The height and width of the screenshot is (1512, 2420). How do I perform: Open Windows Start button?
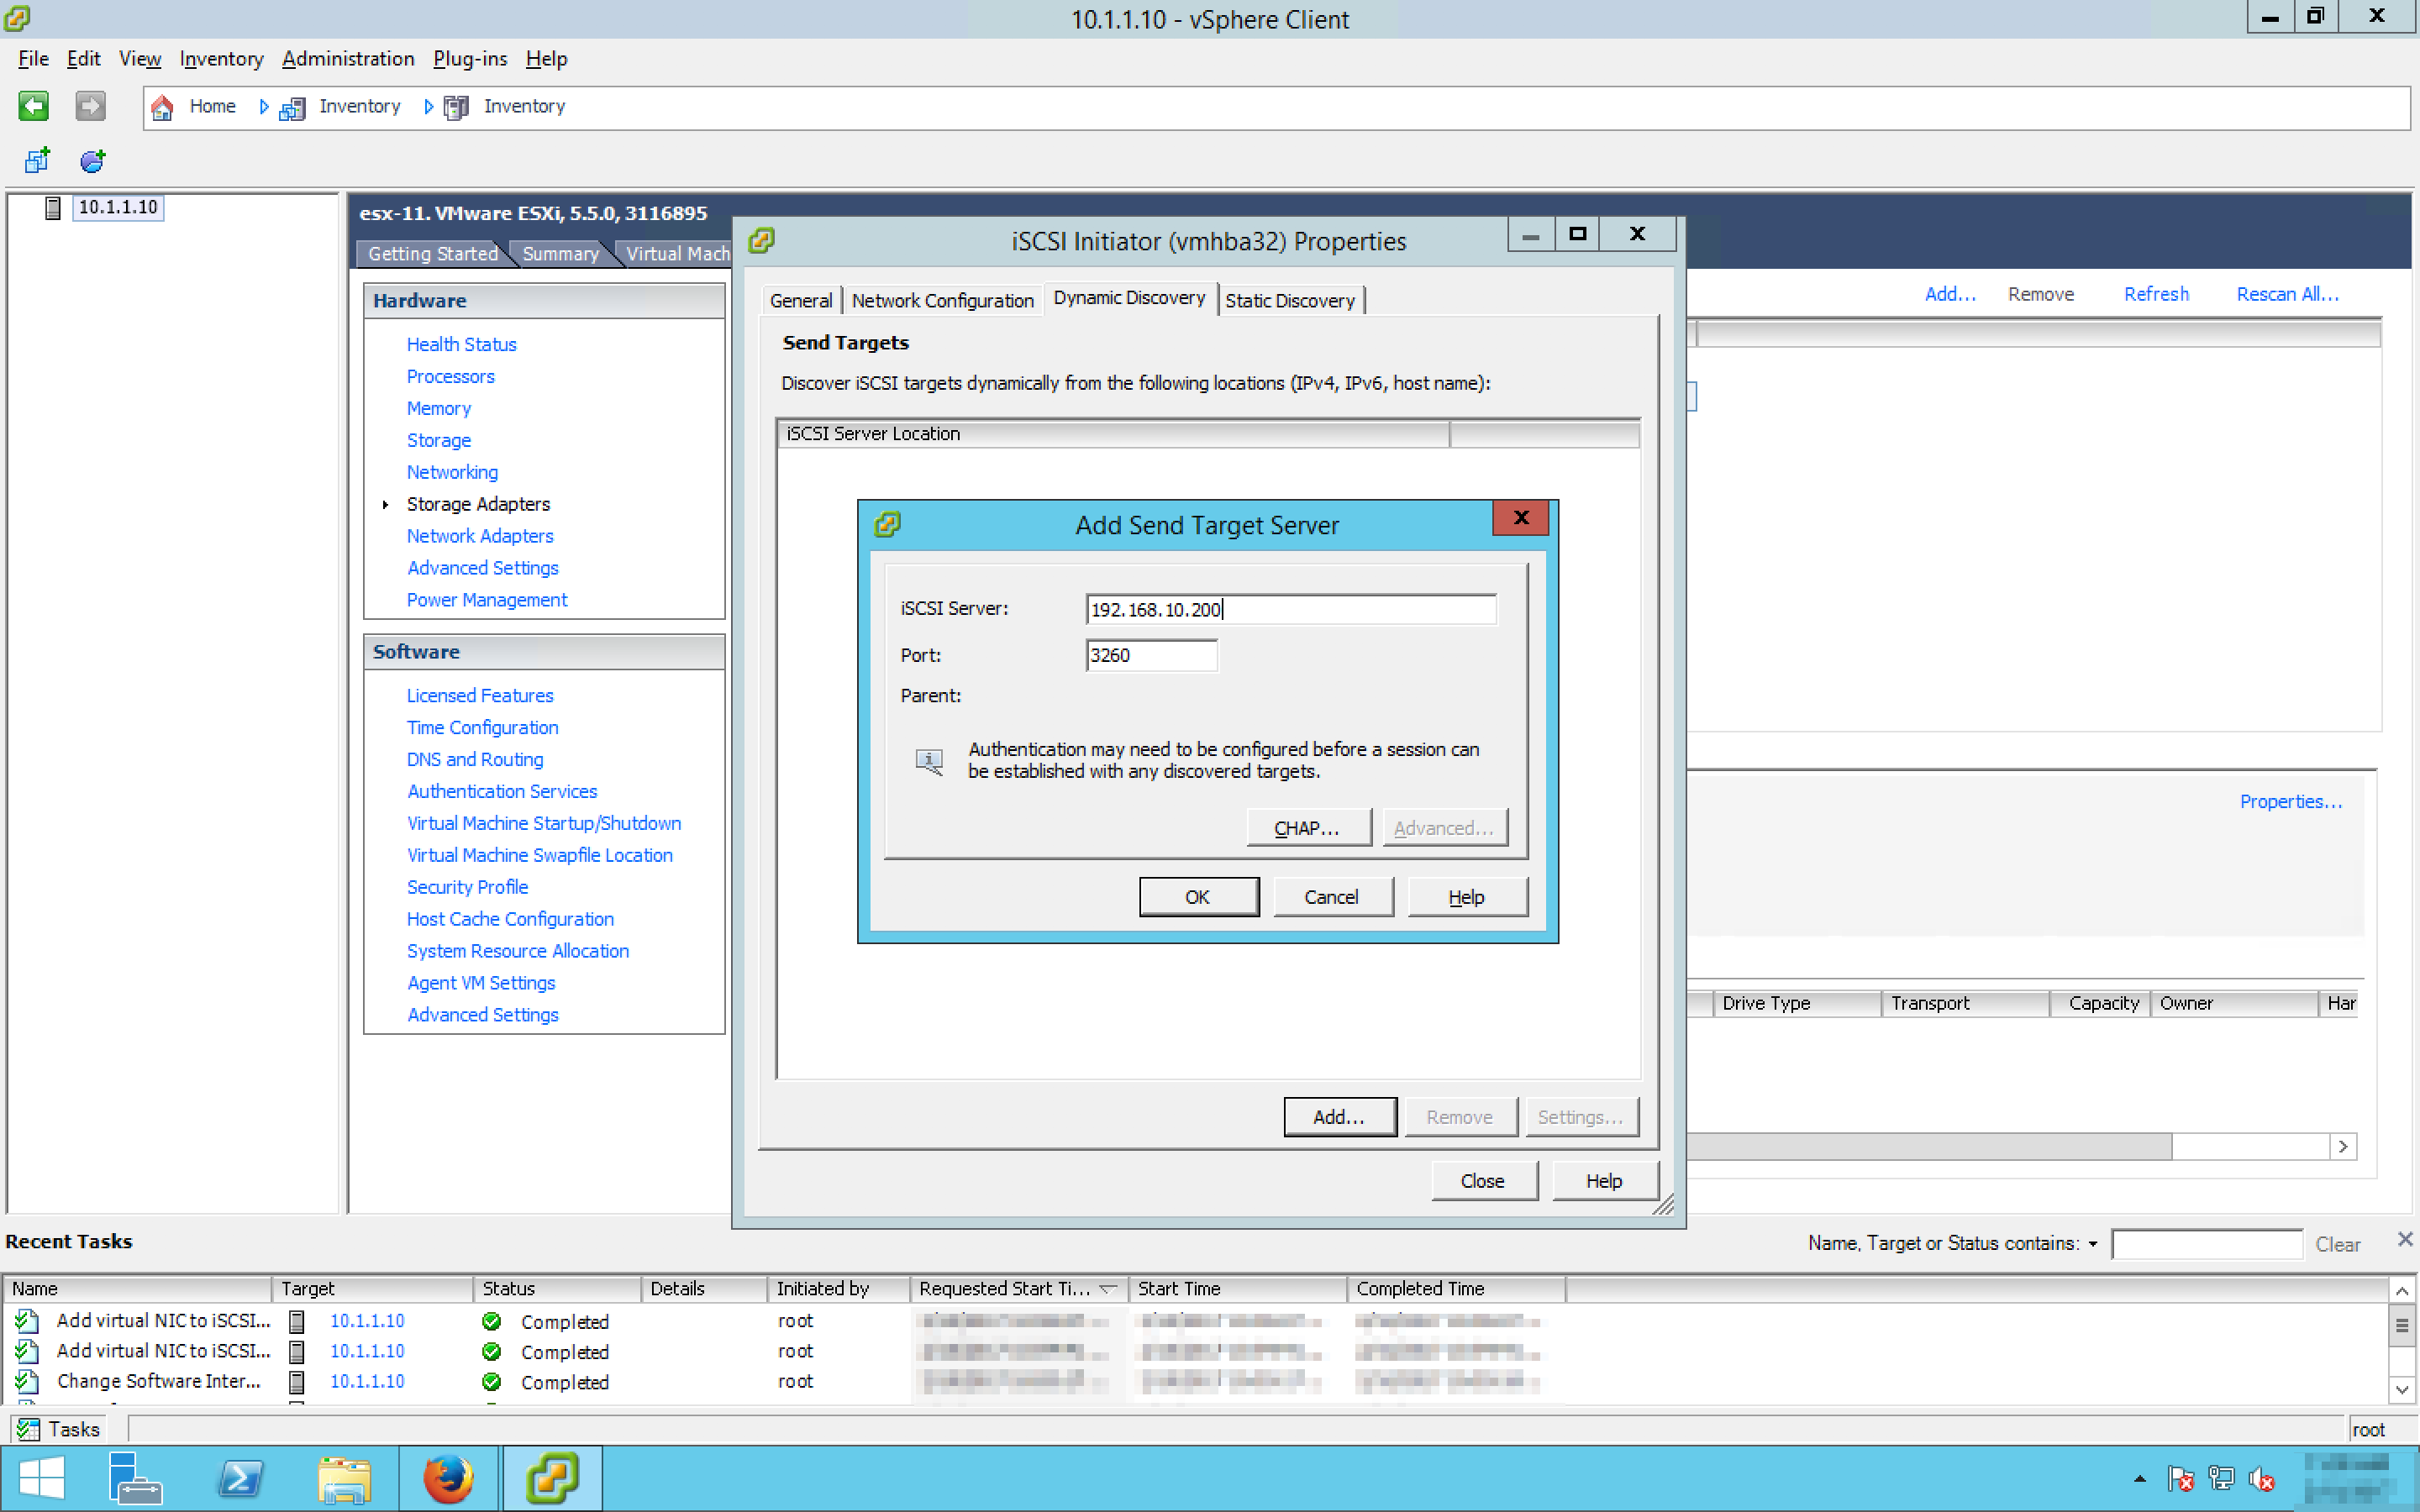click(x=41, y=1478)
